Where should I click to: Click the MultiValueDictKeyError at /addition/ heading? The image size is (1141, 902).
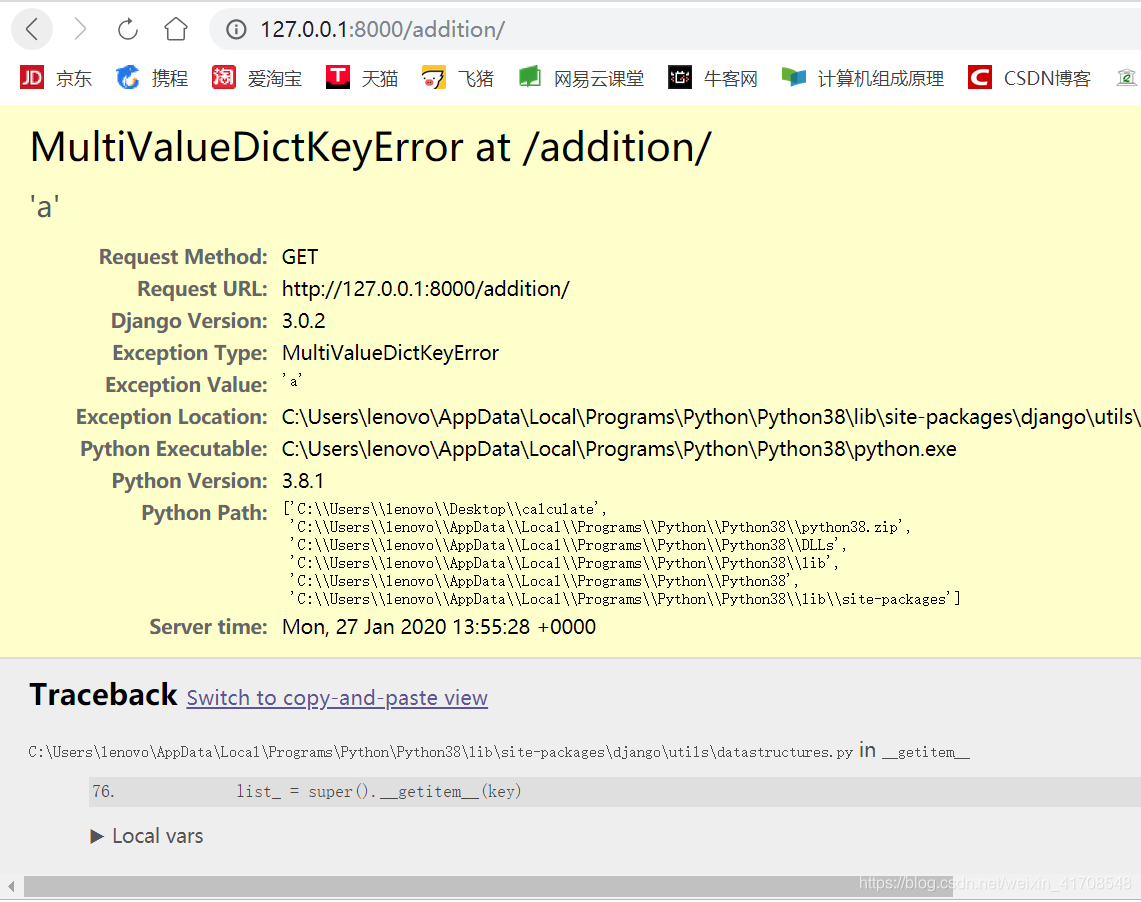370,147
